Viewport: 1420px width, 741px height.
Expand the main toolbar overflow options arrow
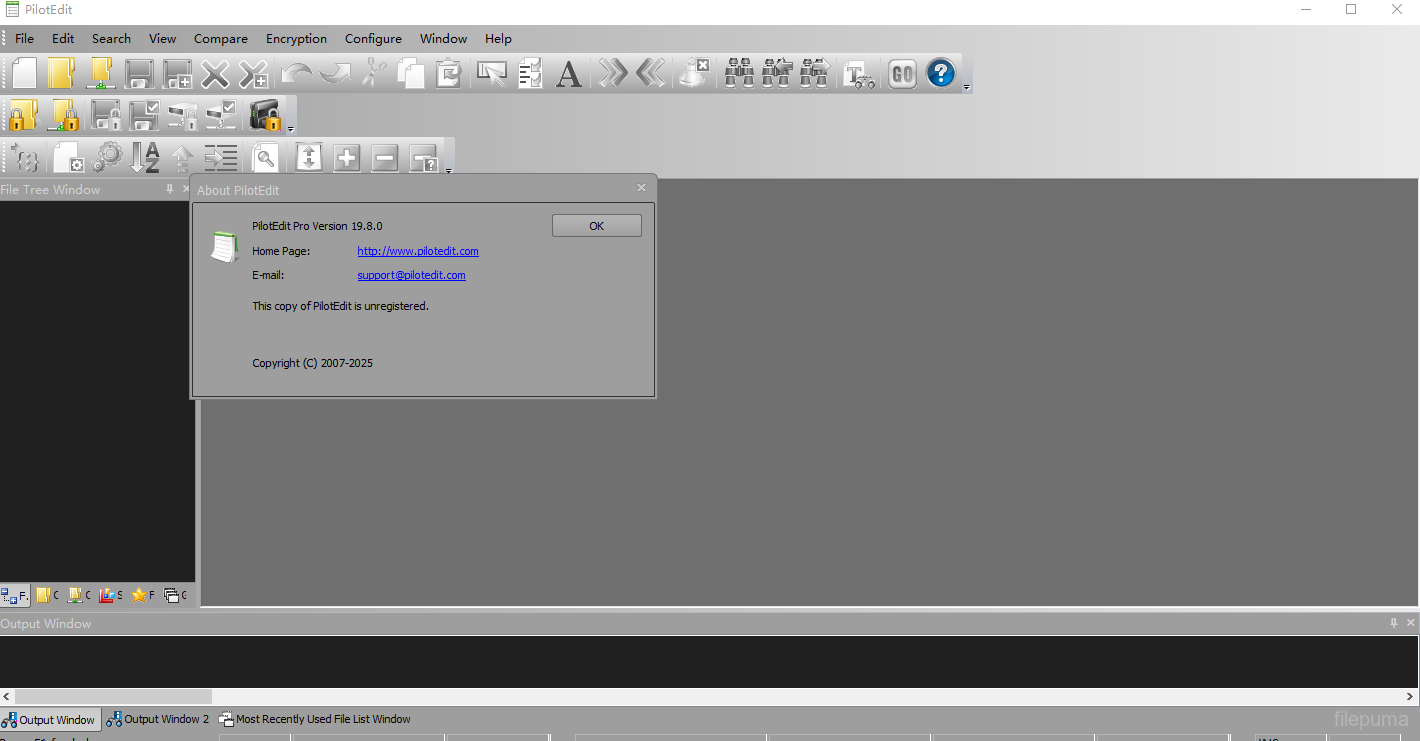pyautogui.click(x=966, y=88)
